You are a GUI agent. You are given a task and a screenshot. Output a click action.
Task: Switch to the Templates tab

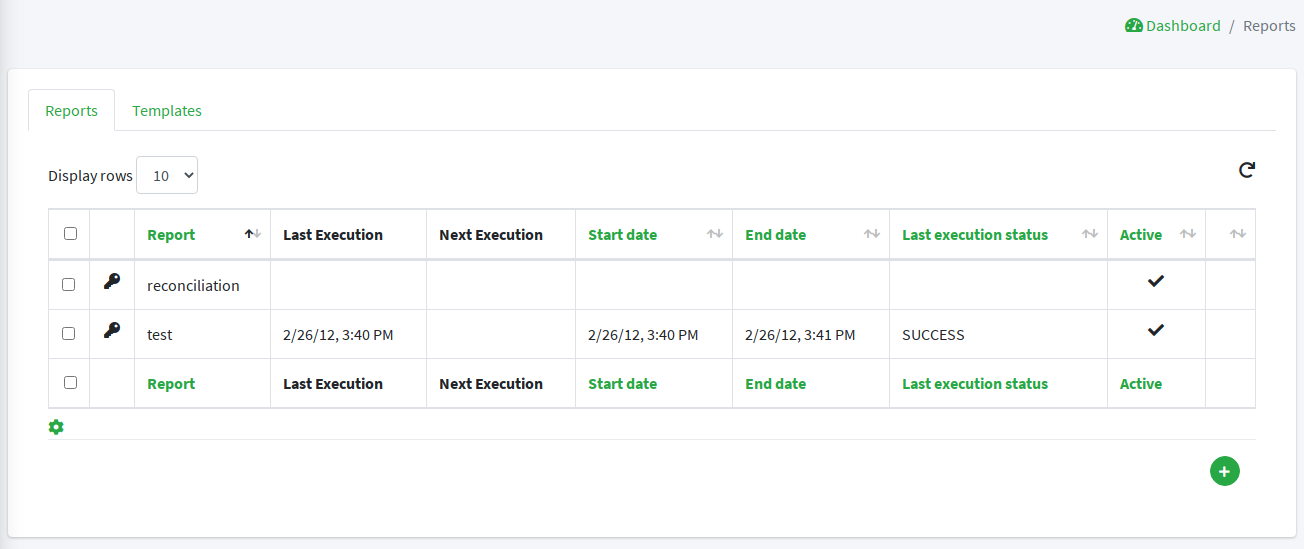(x=167, y=111)
